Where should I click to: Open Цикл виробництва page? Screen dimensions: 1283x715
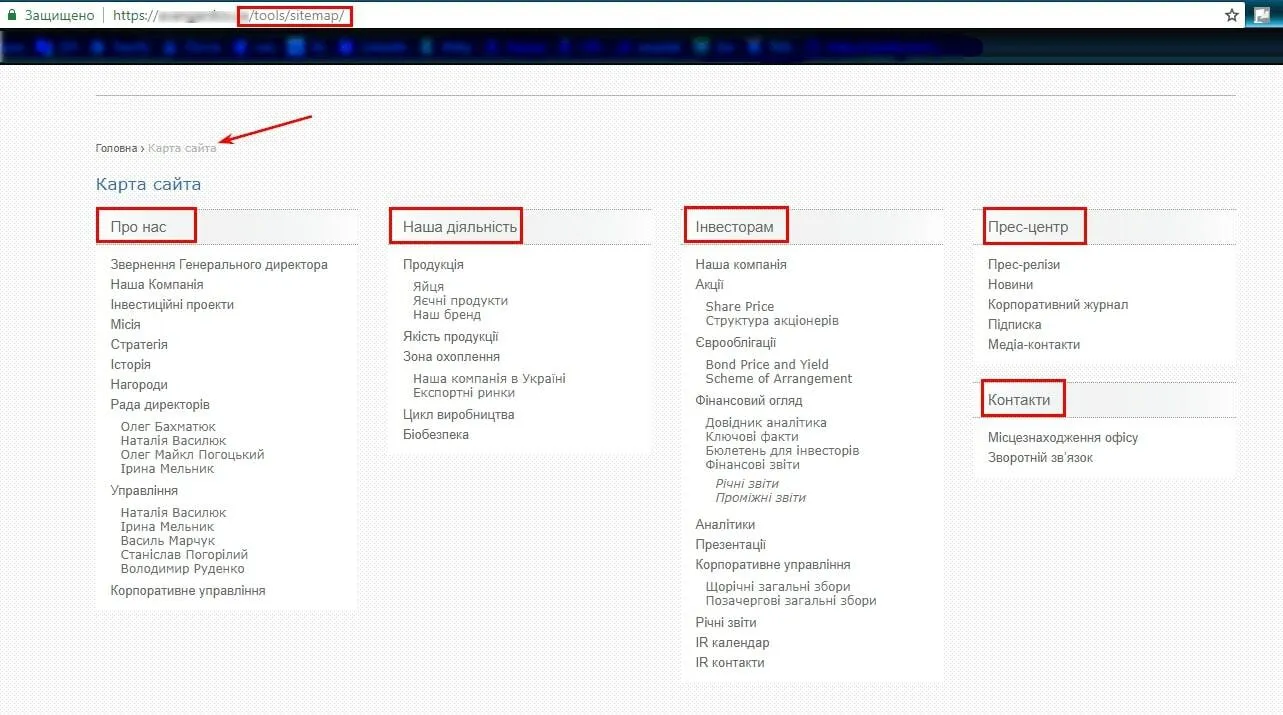click(x=459, y=415)
